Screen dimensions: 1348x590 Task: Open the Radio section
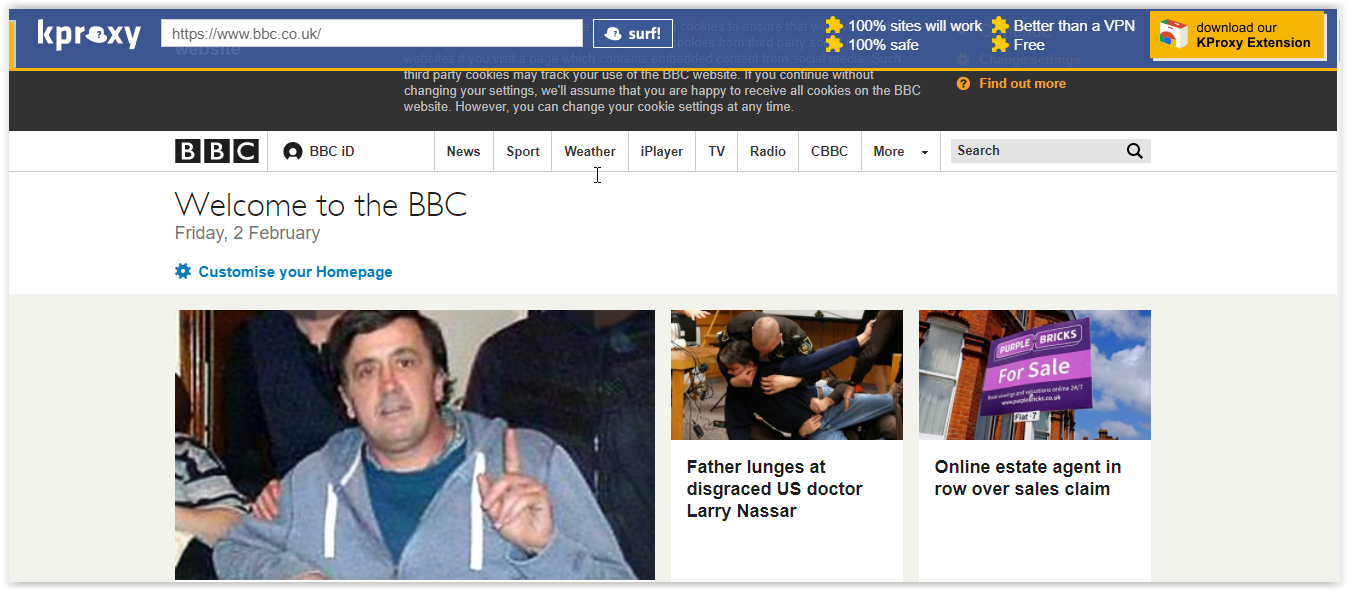point(768,152)
